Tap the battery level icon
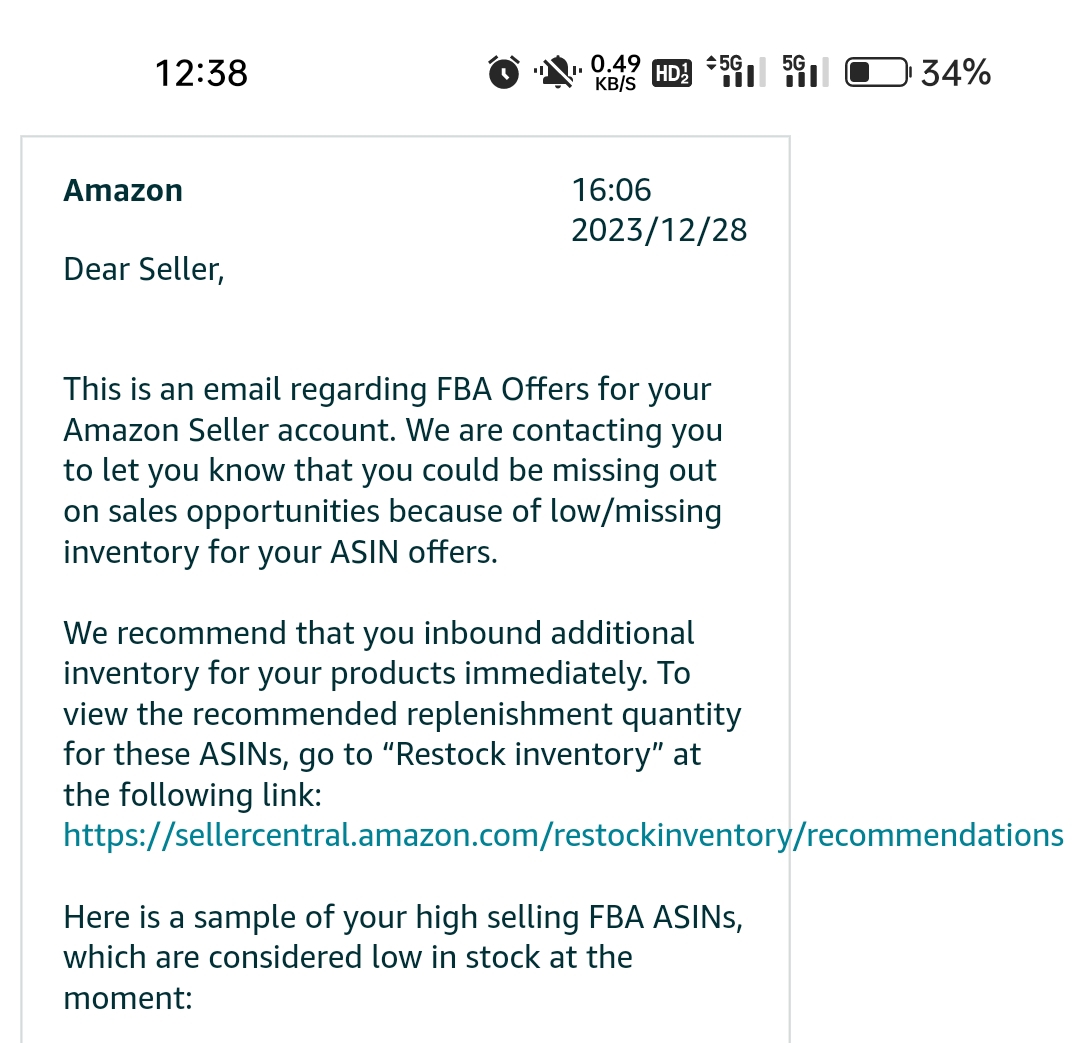 [x=878, y=72]
